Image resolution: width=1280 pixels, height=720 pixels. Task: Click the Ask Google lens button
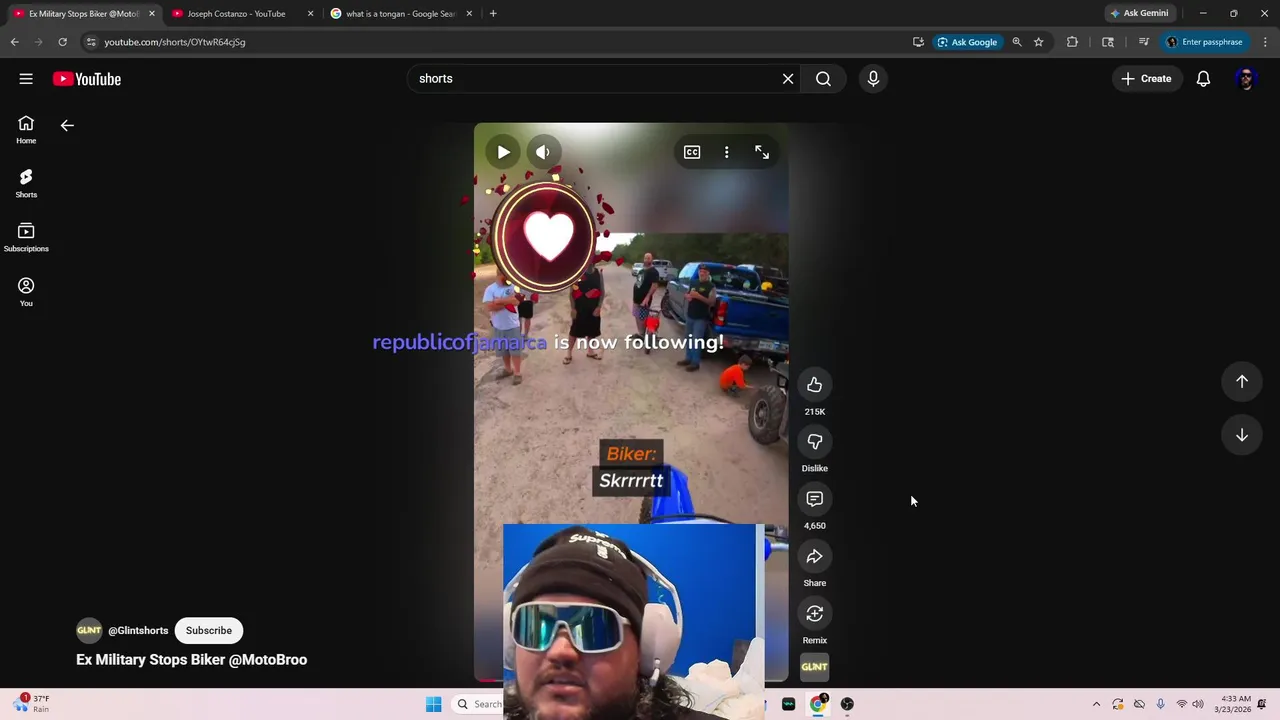[967, 42]
